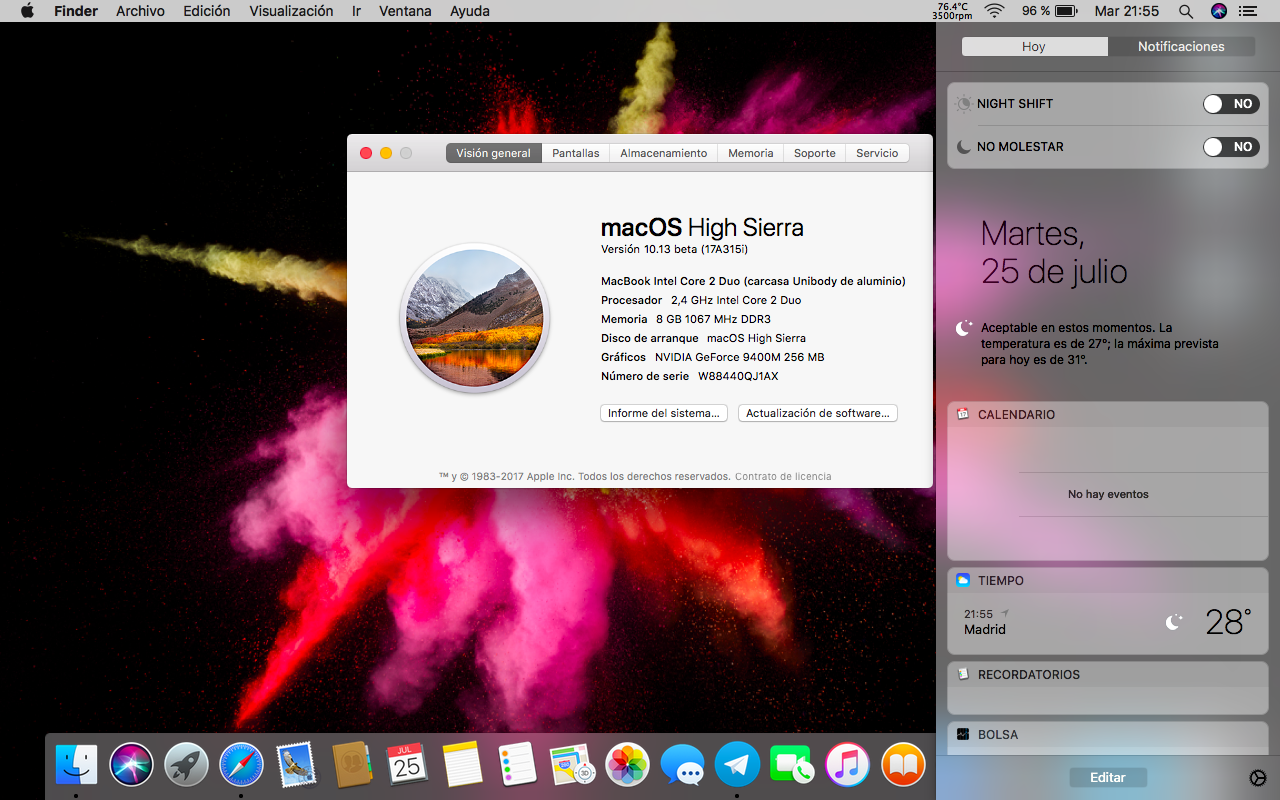Open the Ir menu
The image size is (1280, 800).
356,11
